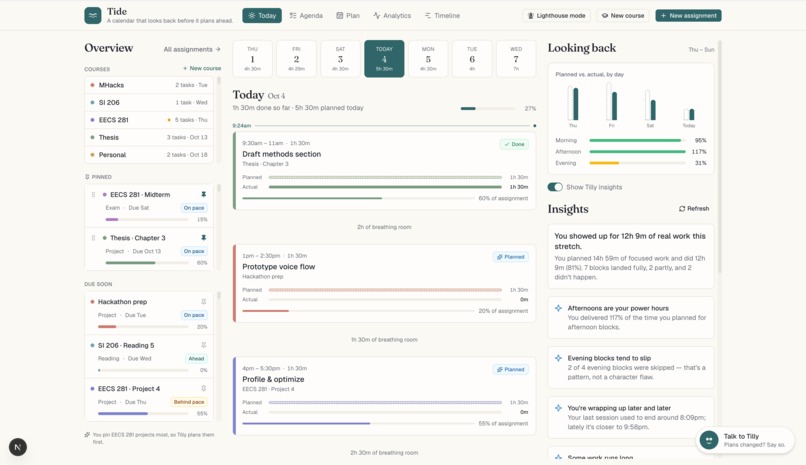This screenshot has width=806, height=465.
Task: Click the Tilly face avatar icon
Action: [x=709, y=440]
